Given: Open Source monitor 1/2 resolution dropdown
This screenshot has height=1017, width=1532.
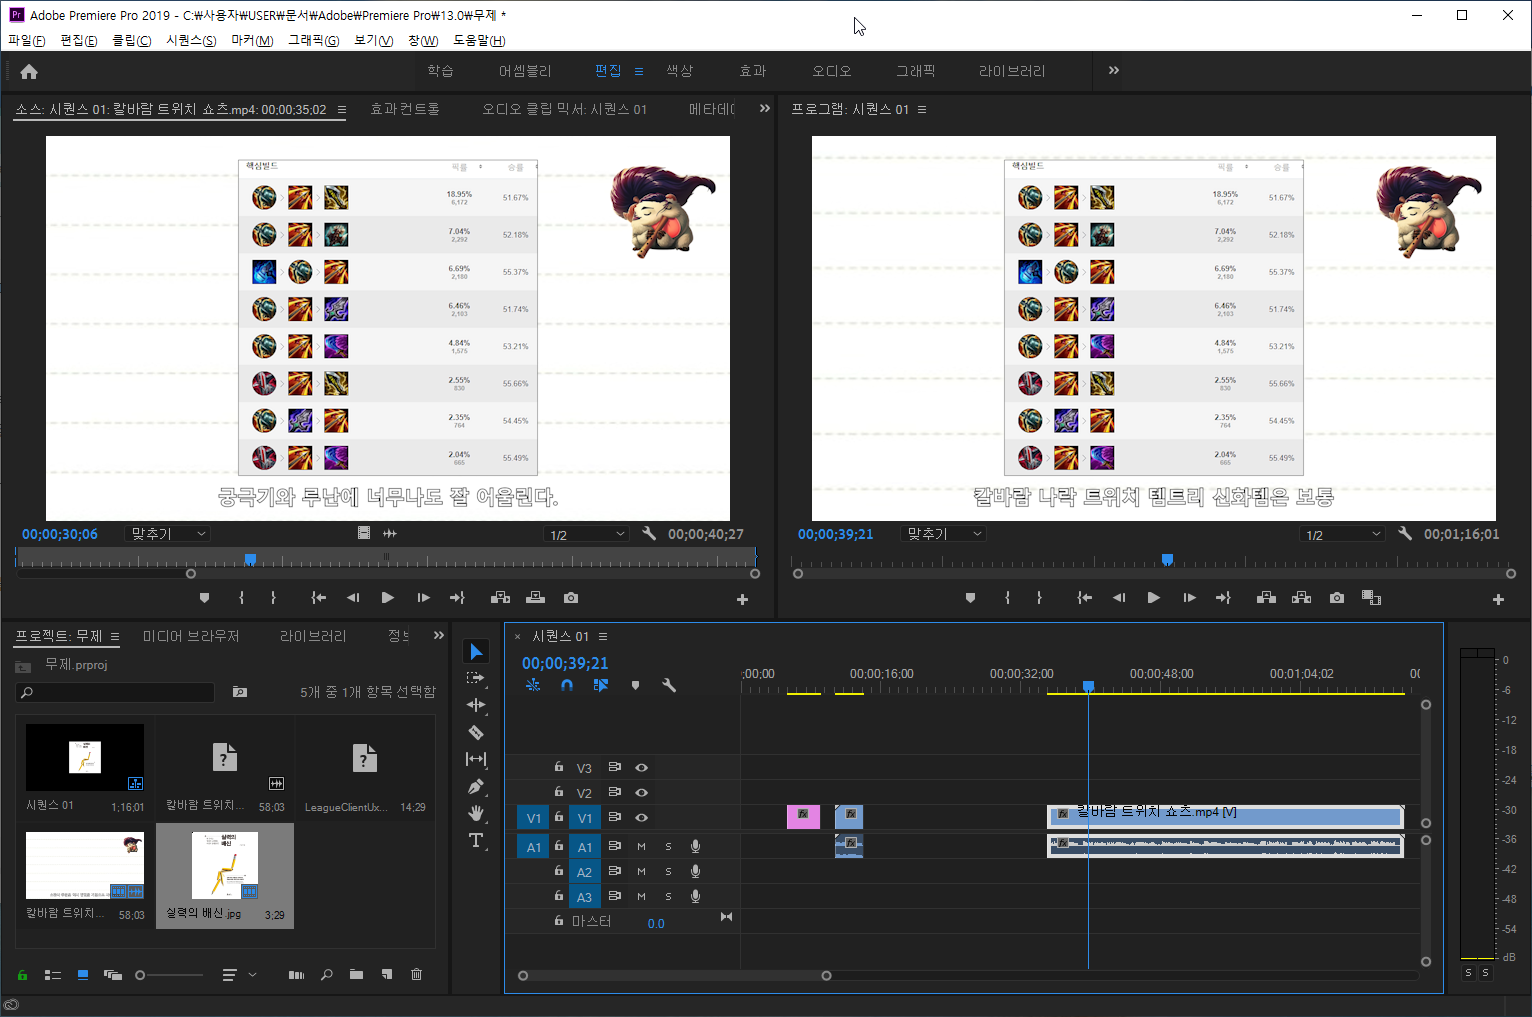Looking at the screenshot, I should [587, 535].
